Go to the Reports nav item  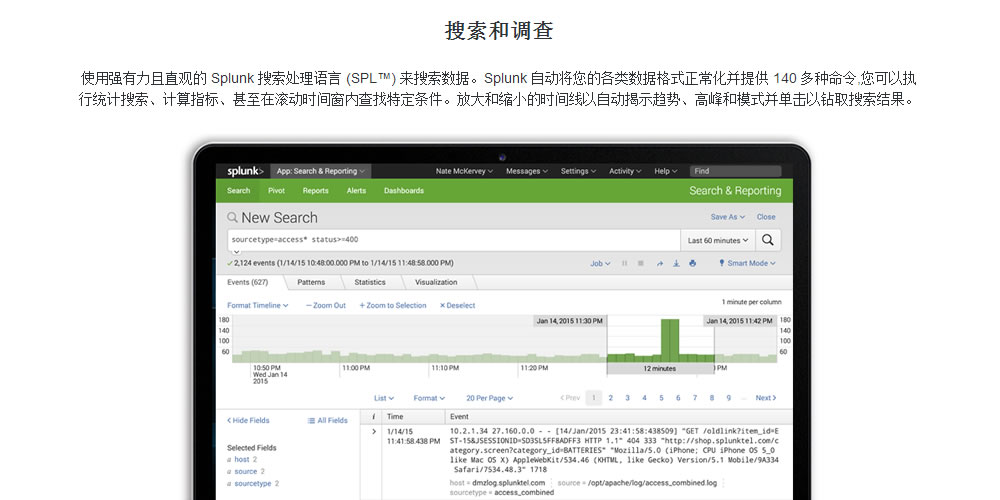coord(316,191)
